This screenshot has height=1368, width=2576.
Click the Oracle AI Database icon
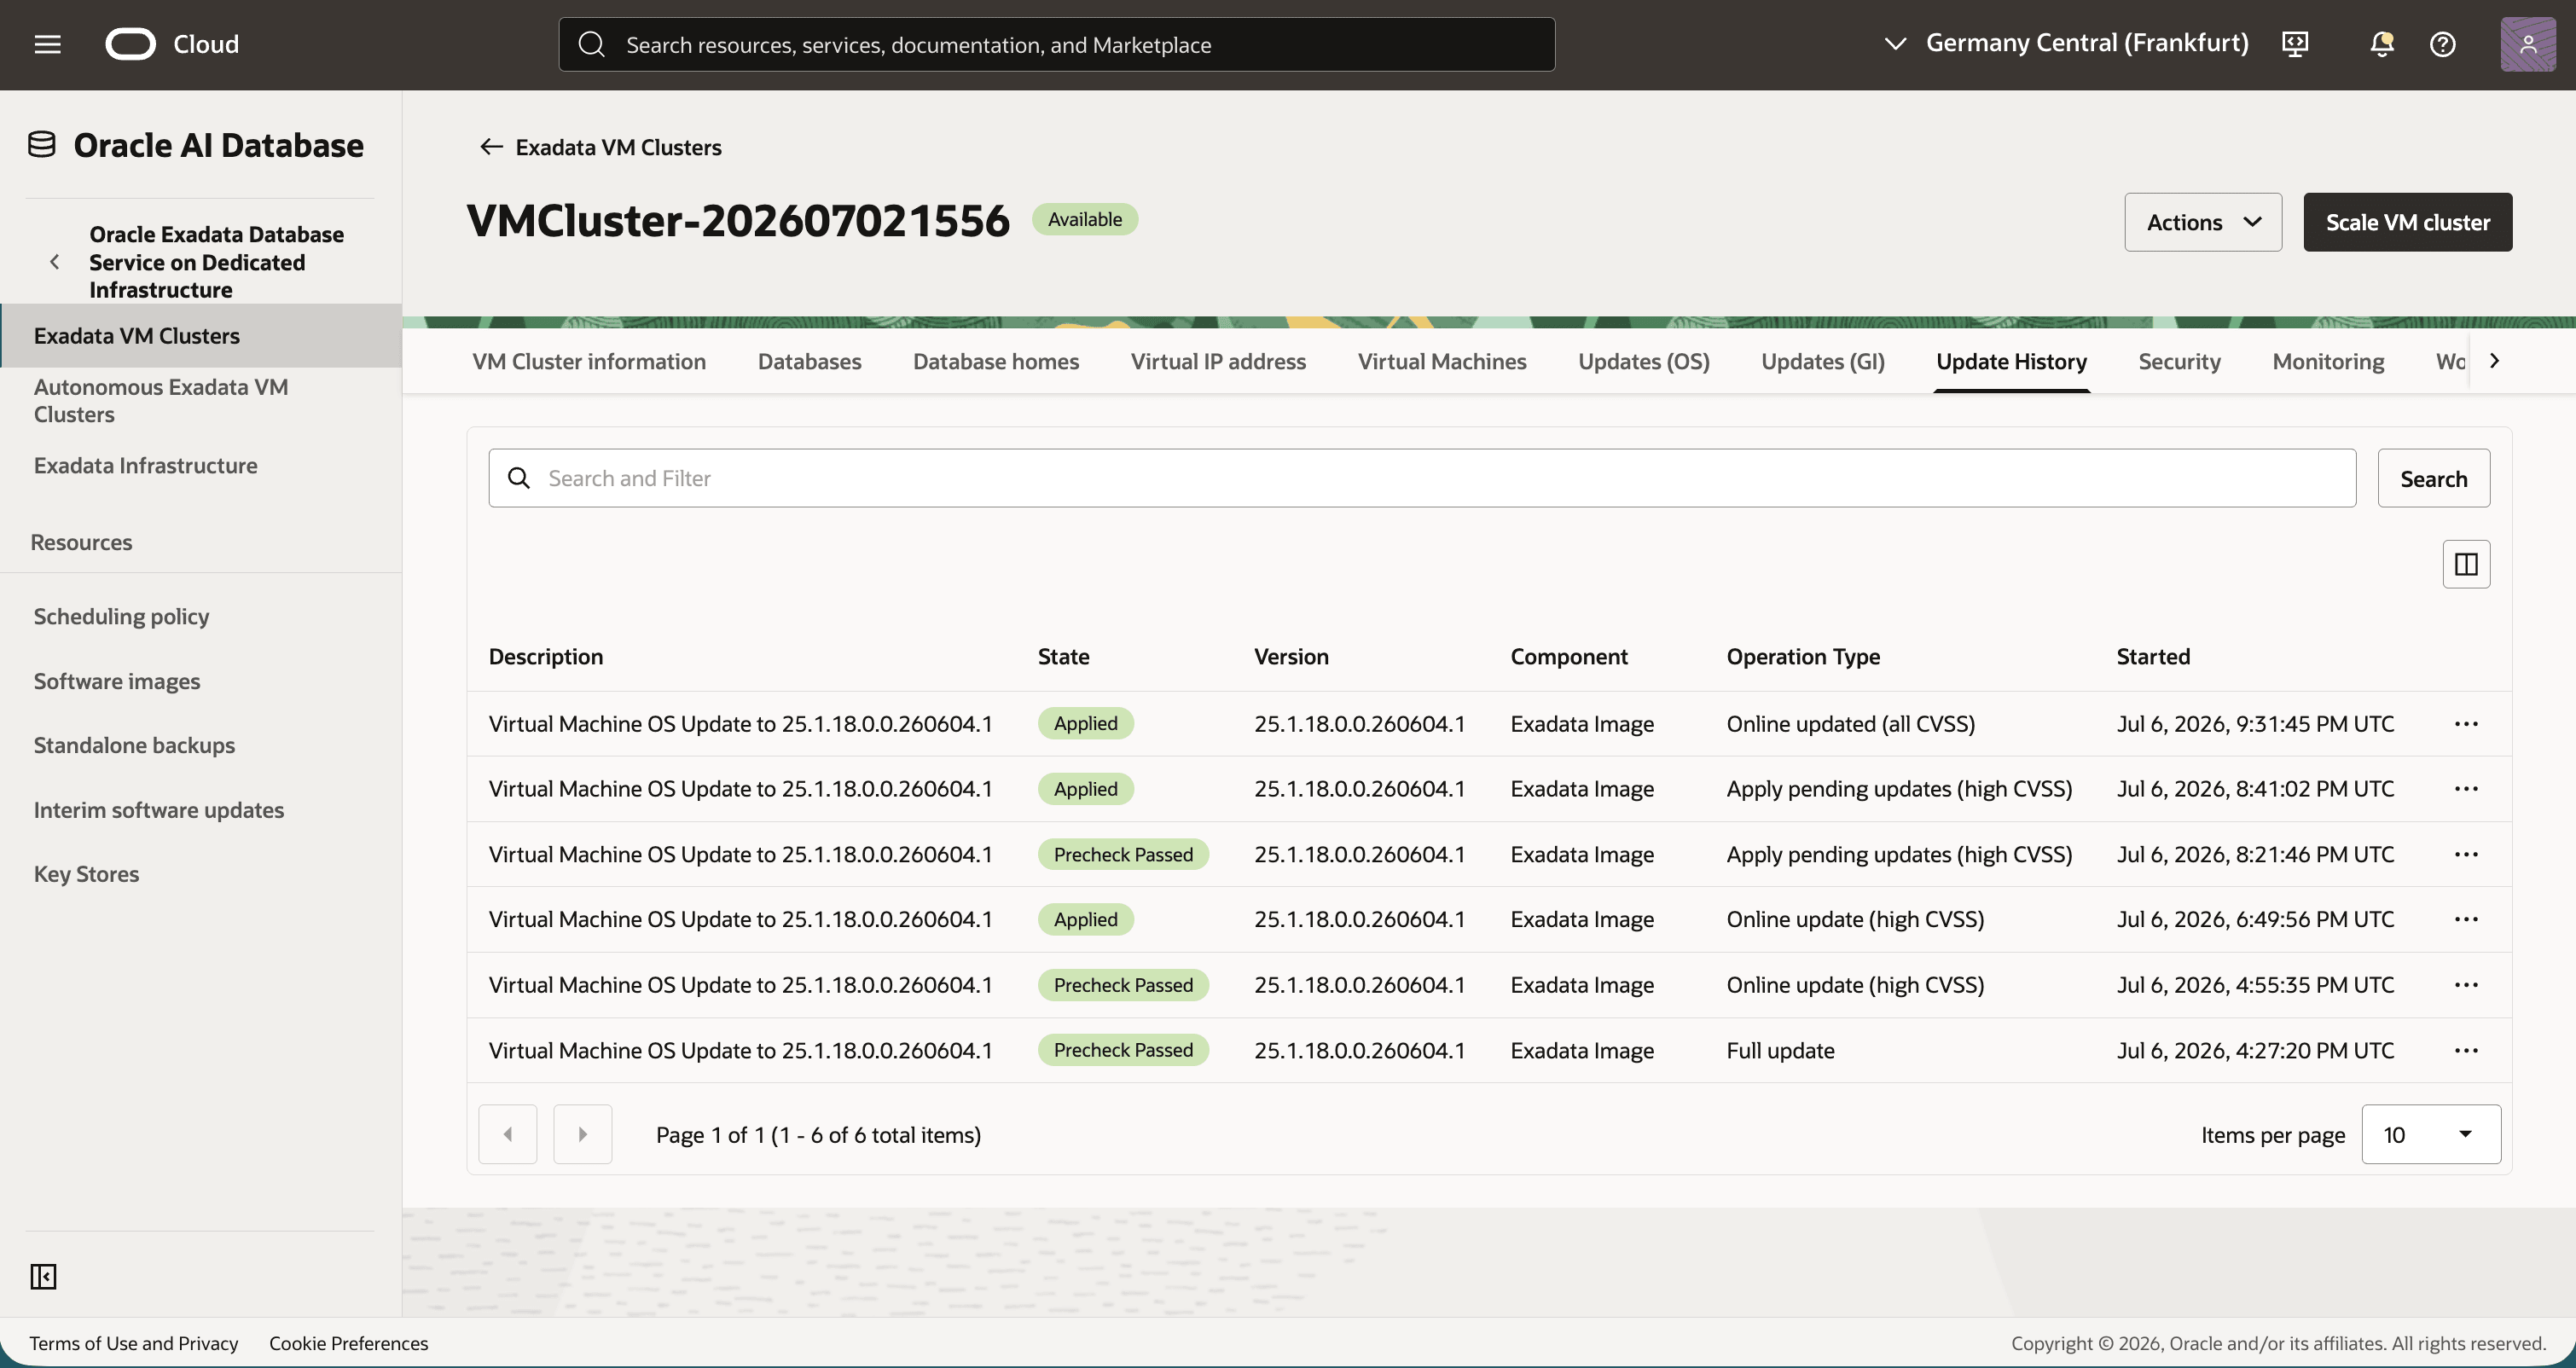click(41, 145)
